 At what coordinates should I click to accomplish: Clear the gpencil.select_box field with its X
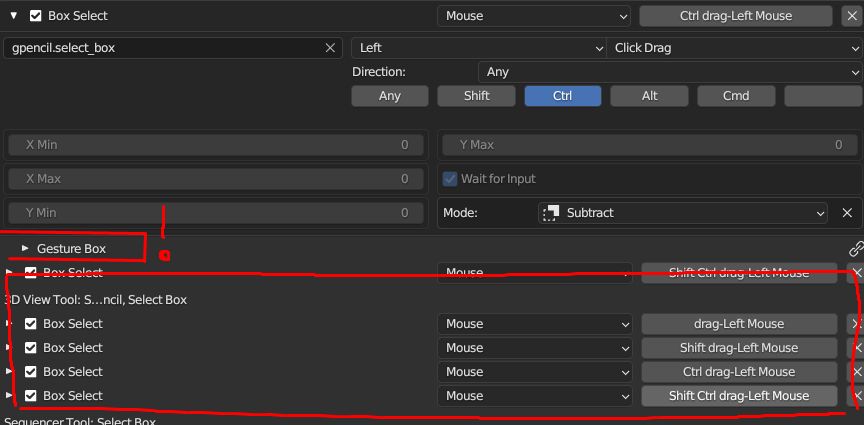click(330, 48)
